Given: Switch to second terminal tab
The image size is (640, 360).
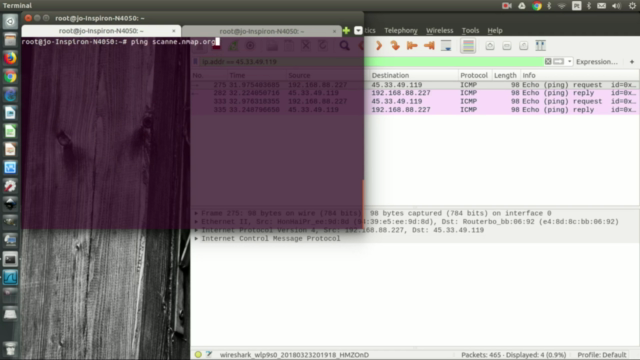Looking at the screenshot, I should coord(262,31).
